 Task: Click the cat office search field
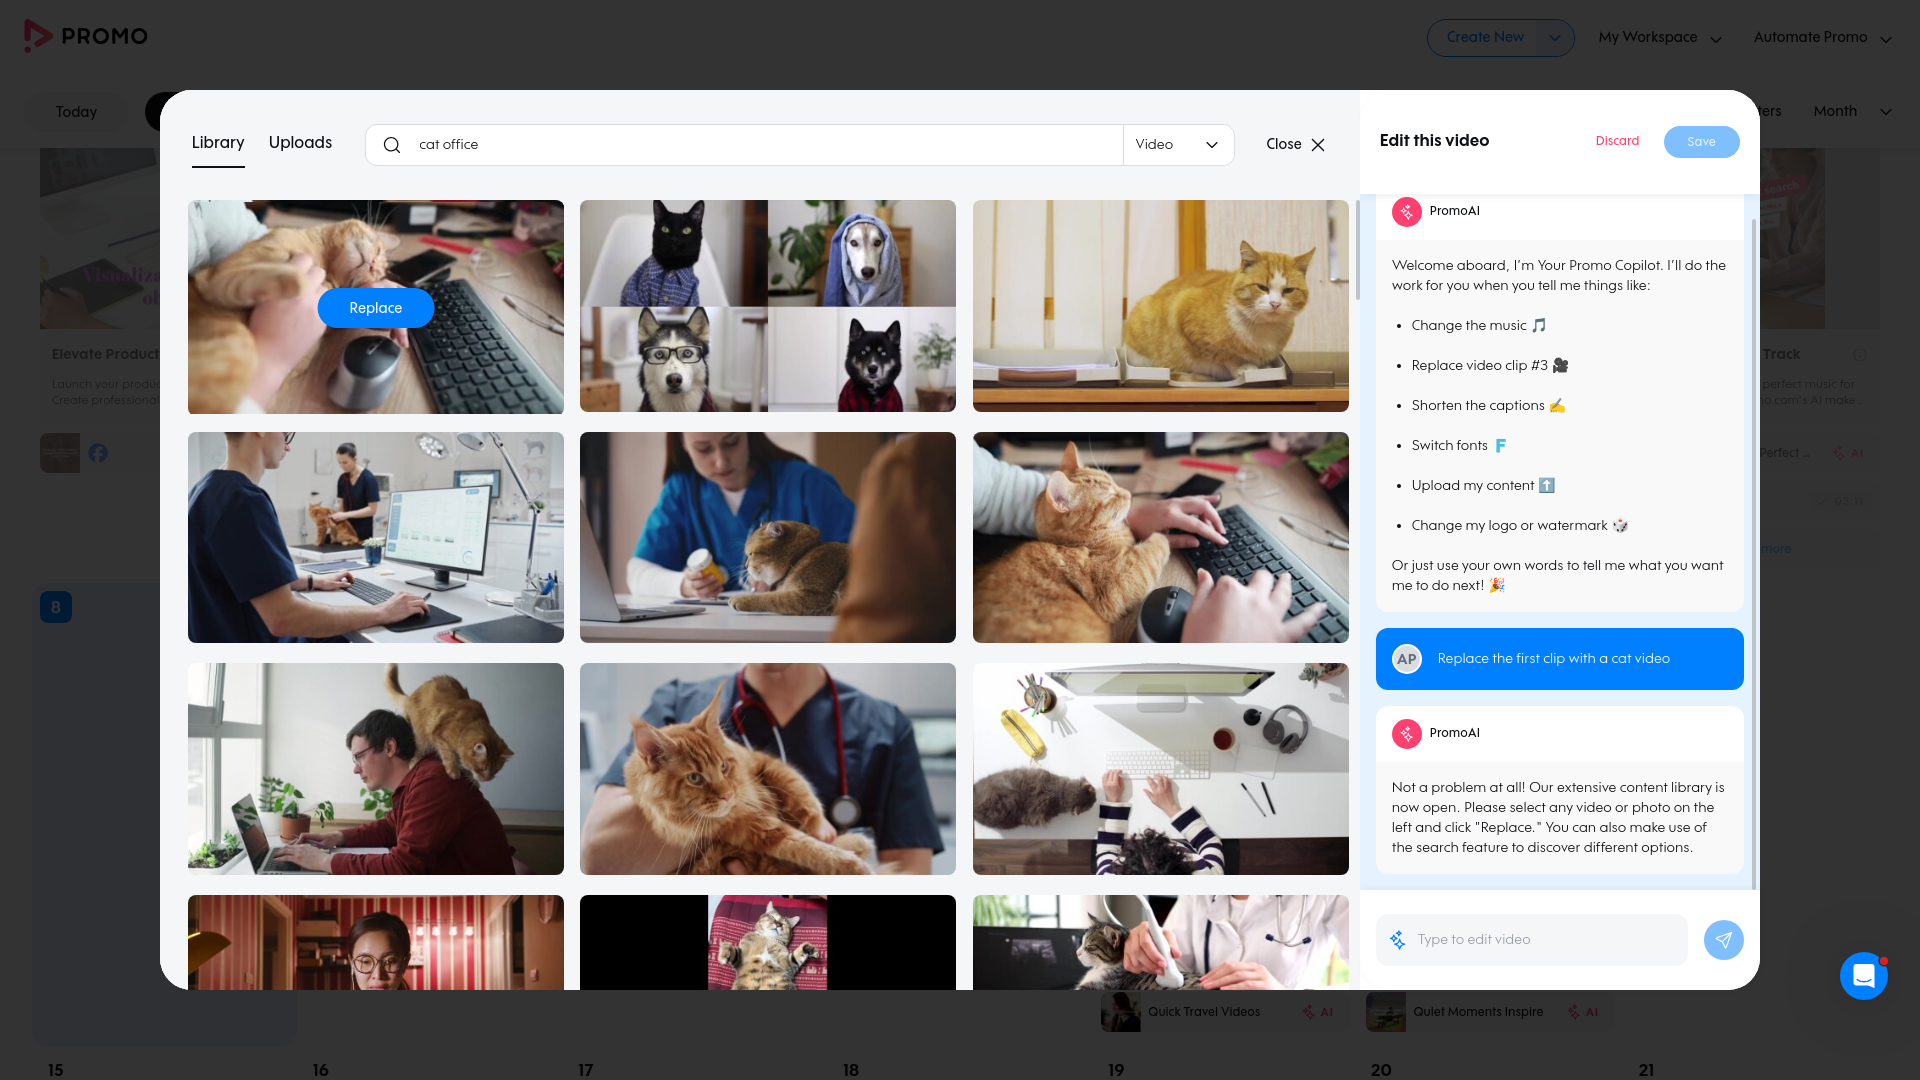pos(744,145)
